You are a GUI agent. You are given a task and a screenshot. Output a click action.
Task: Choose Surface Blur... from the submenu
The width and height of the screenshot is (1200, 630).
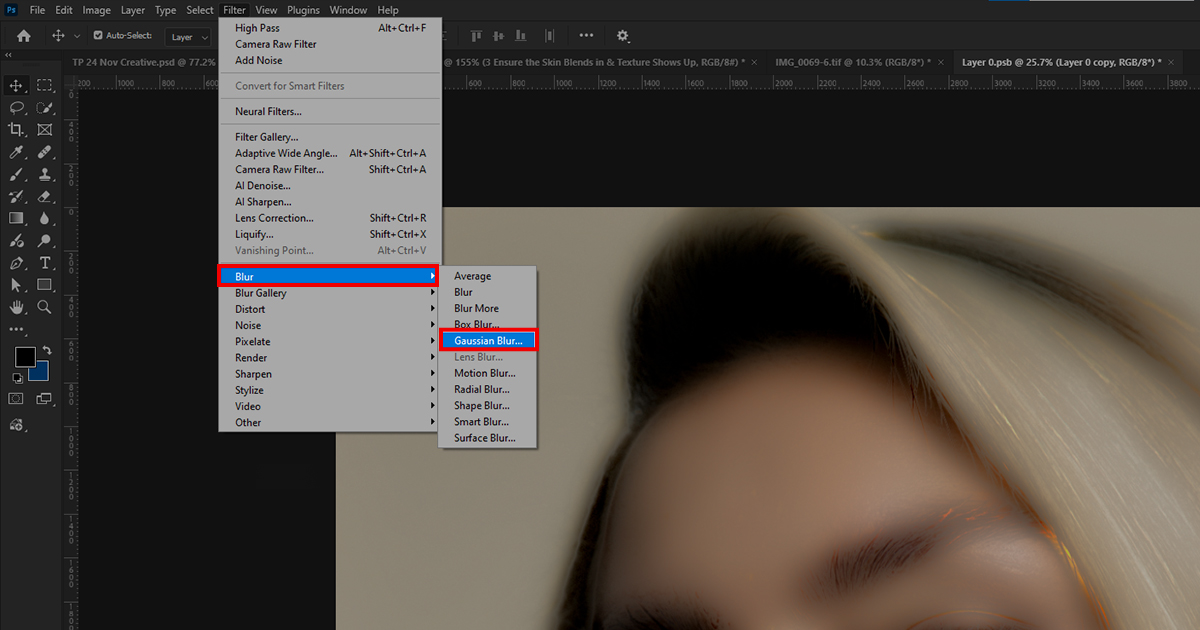tap(489, 438)
